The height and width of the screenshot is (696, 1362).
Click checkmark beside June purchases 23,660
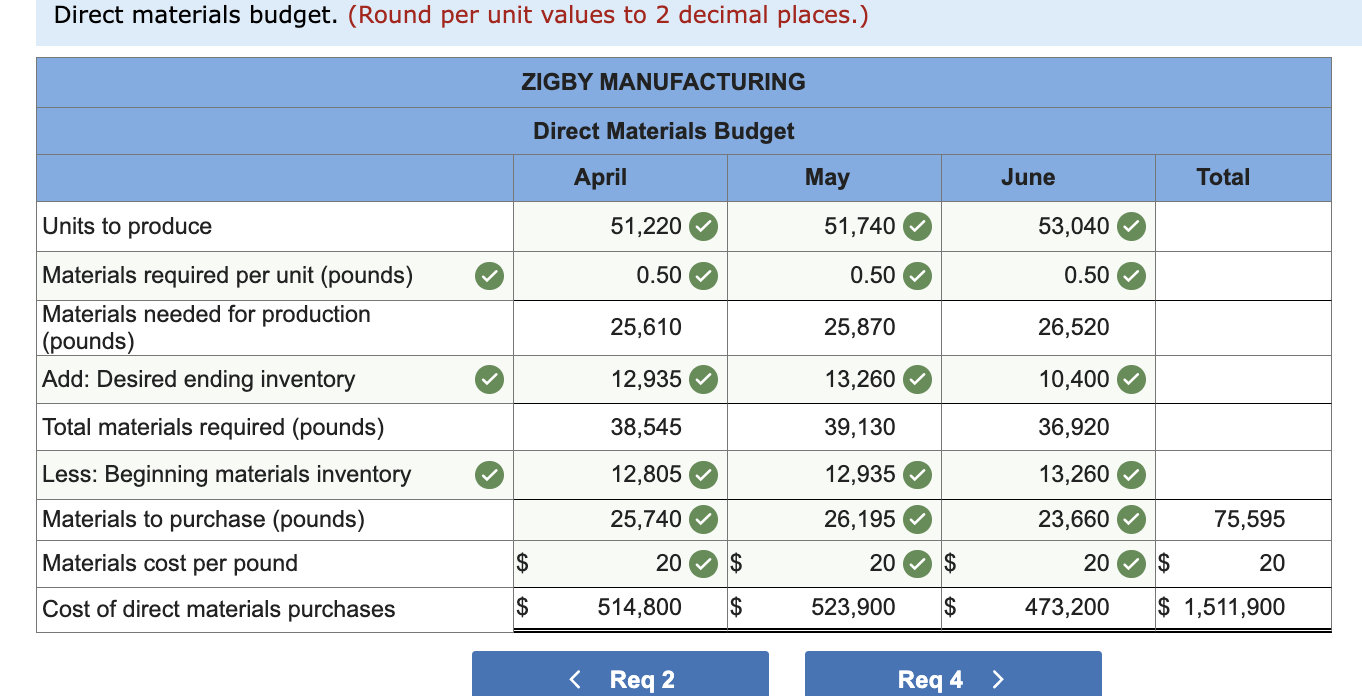click(x=1131, y=519)
